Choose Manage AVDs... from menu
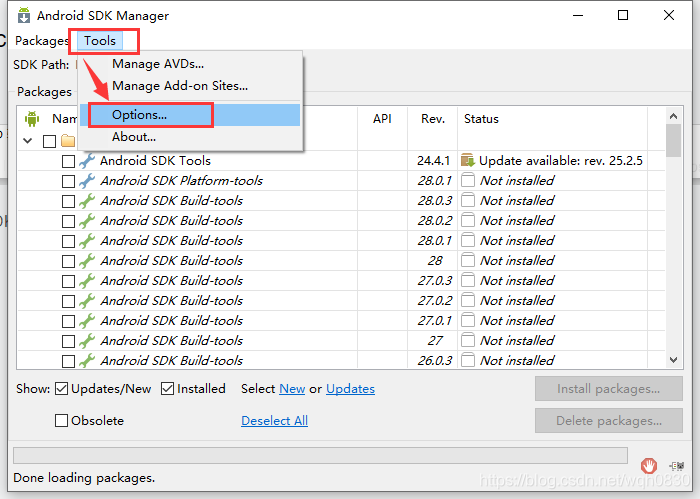Screen dimensions: 700x499 158,64
